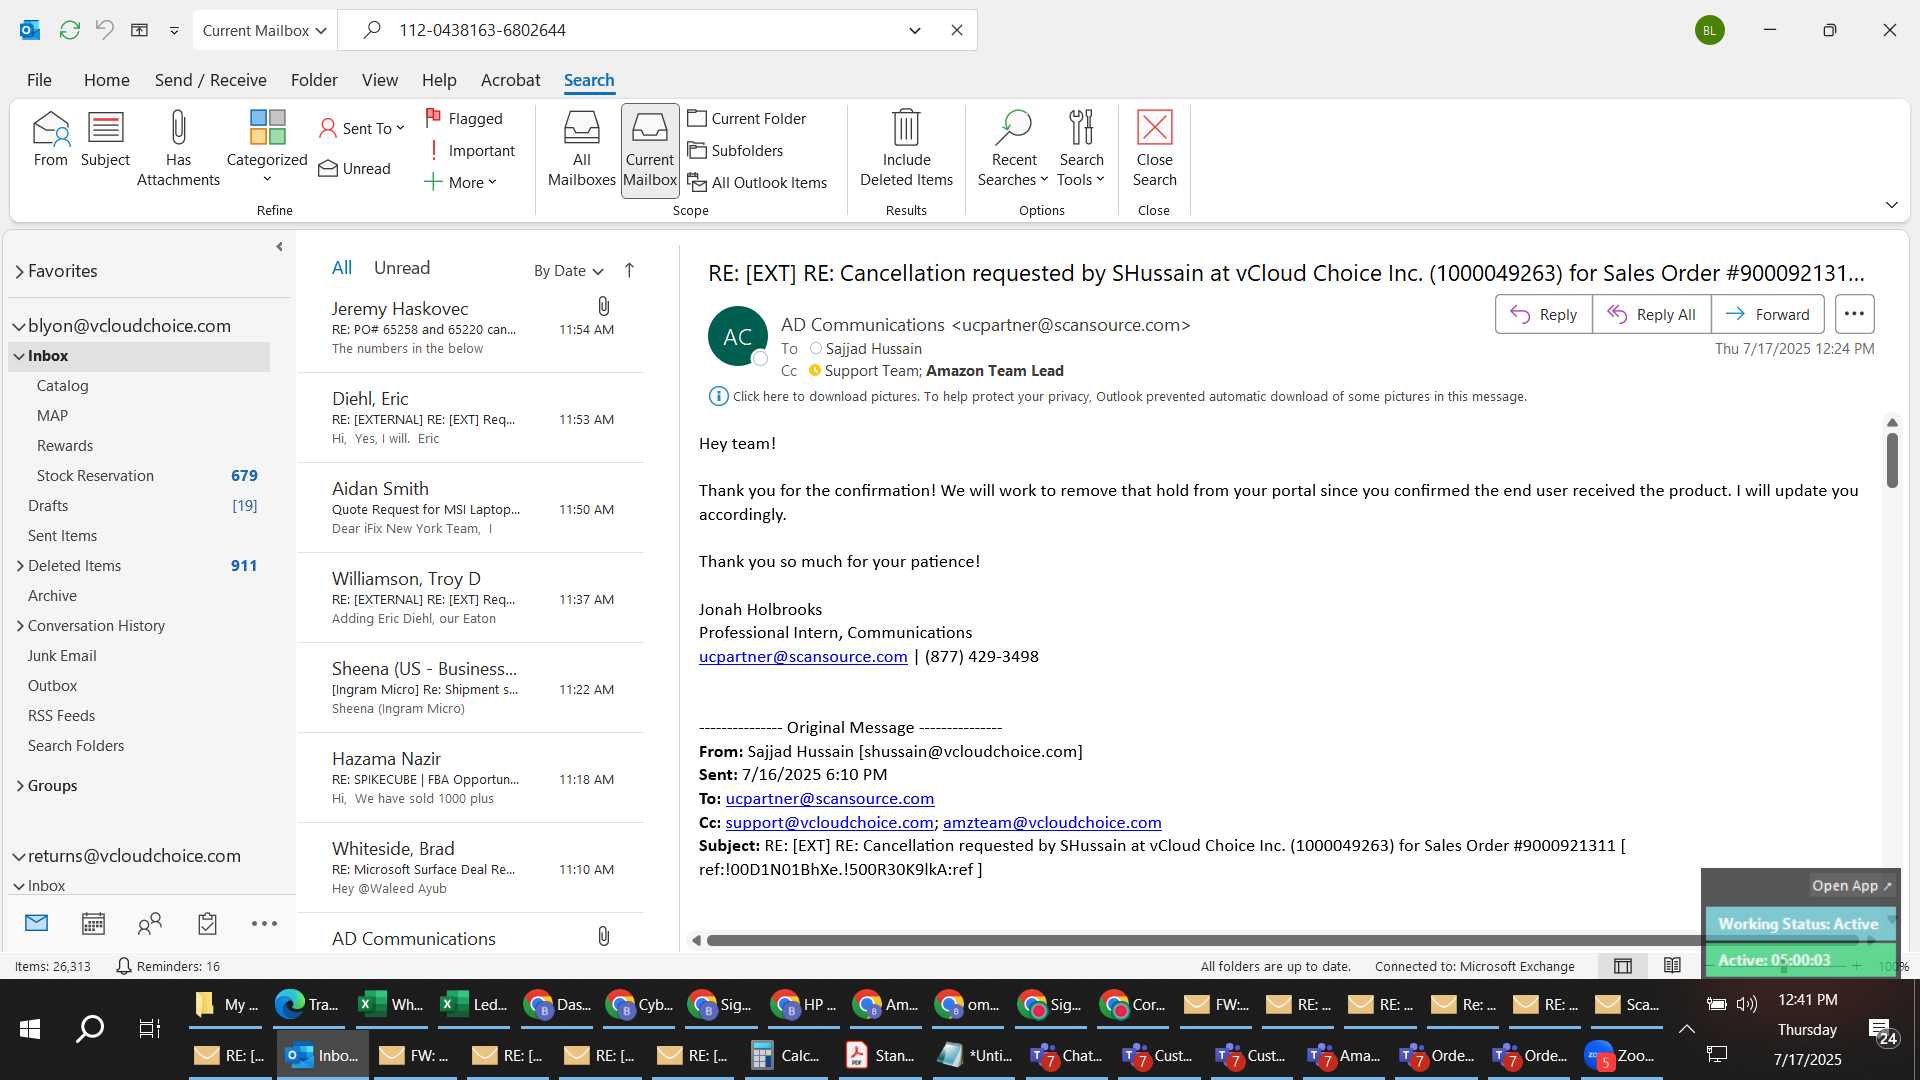Open Aidan Smith quote request email

tap(471, 508)
